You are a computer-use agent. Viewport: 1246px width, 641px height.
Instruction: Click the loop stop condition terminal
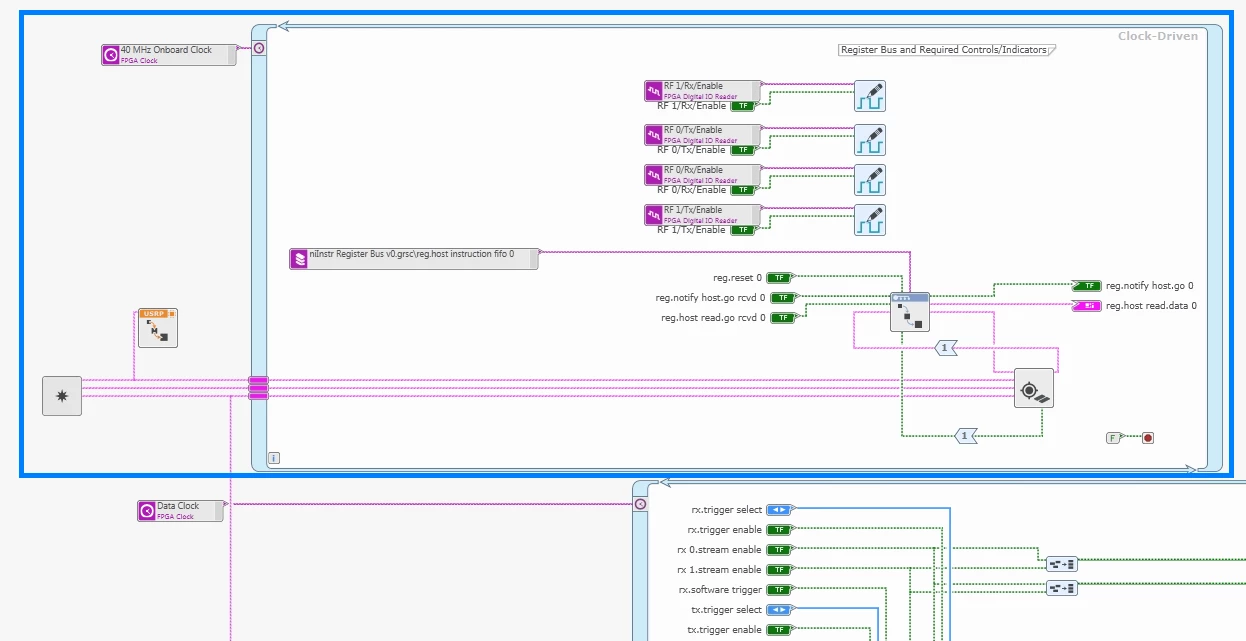(1148, 438)
